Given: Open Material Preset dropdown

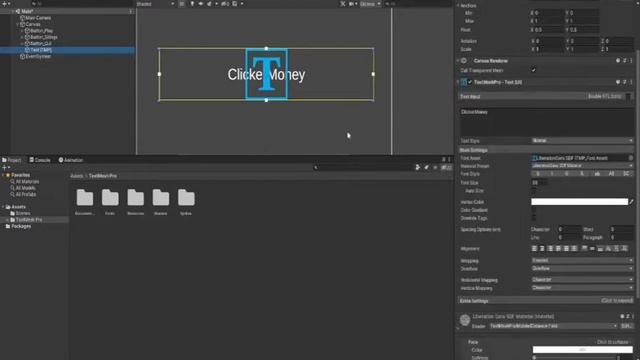Looking at the screenshot, I should (x=582, y=166).
